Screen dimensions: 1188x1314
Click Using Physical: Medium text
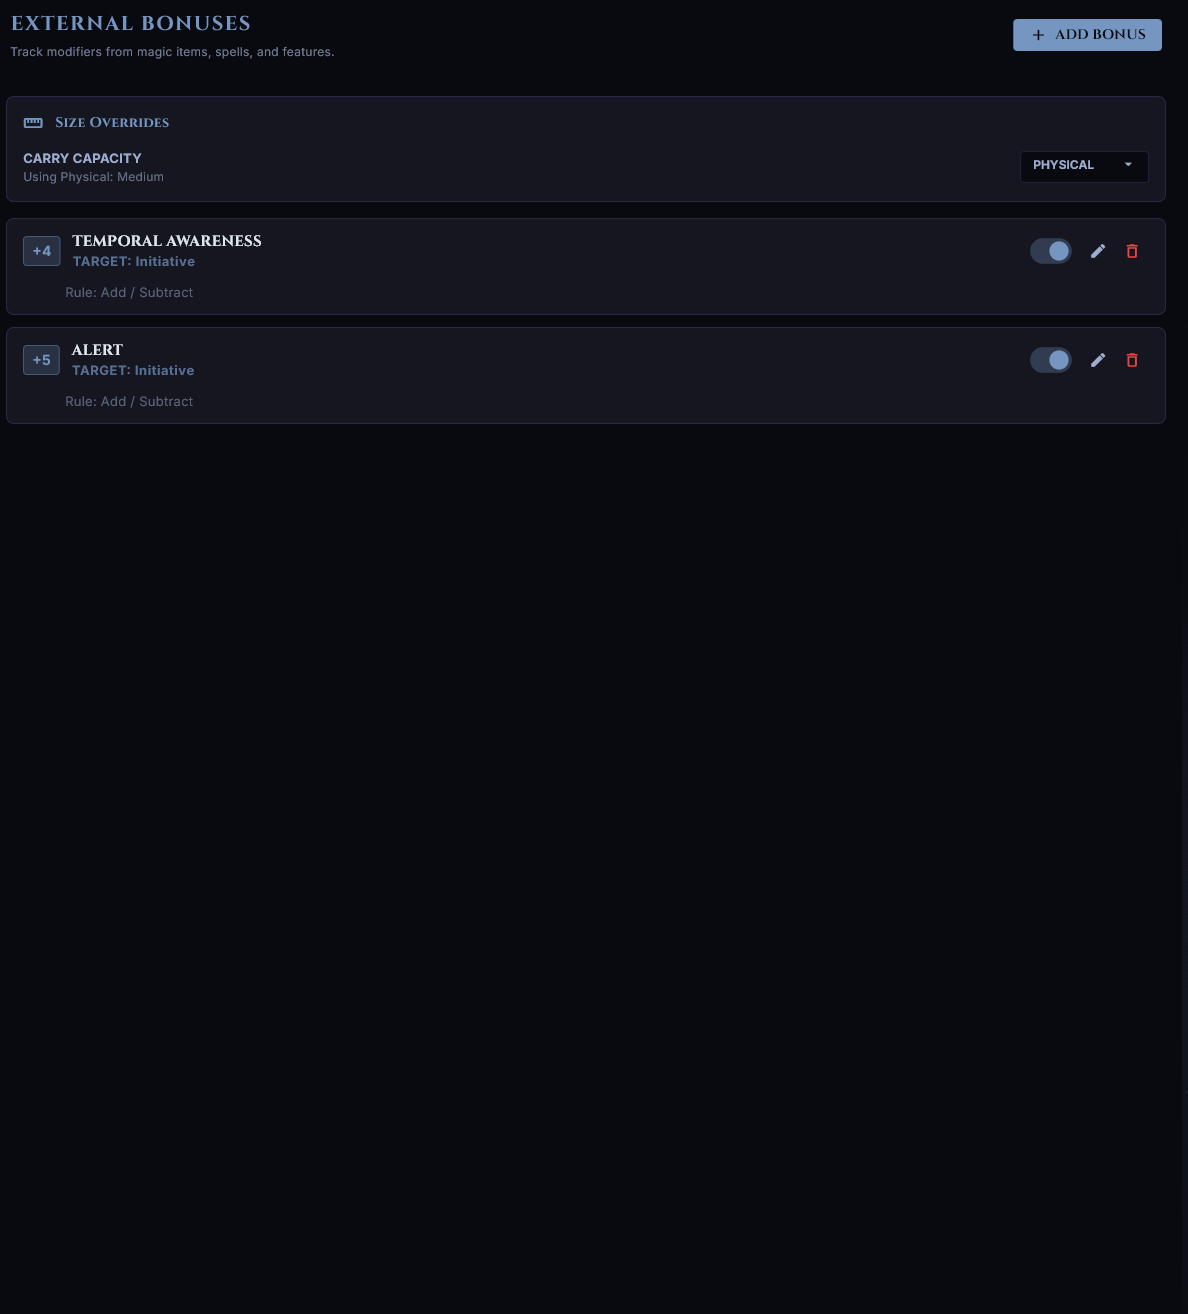pyautogui.click(x=93, y=176)
